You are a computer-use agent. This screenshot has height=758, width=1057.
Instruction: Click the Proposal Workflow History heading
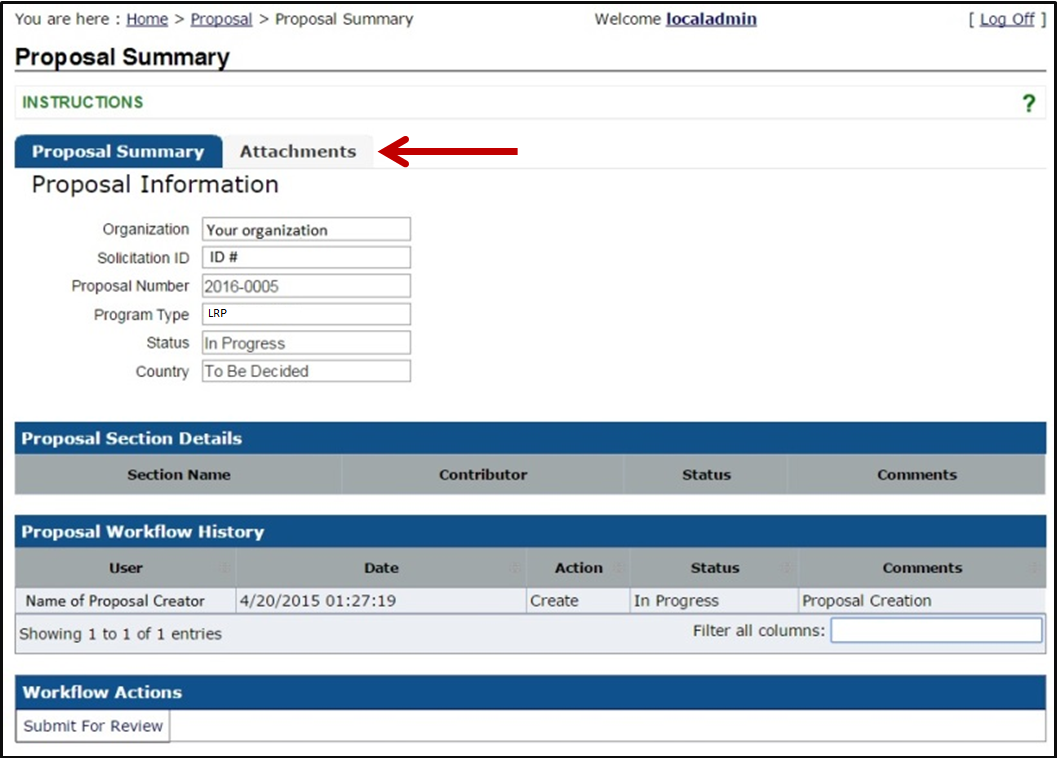coord(142,532)
